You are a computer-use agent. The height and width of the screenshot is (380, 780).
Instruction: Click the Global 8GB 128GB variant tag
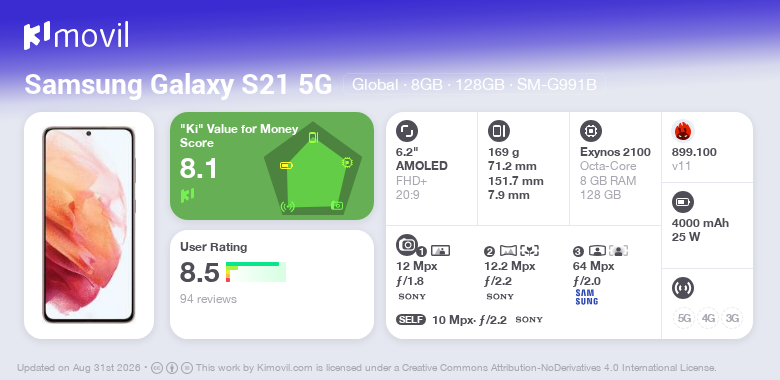coord(474,85)
